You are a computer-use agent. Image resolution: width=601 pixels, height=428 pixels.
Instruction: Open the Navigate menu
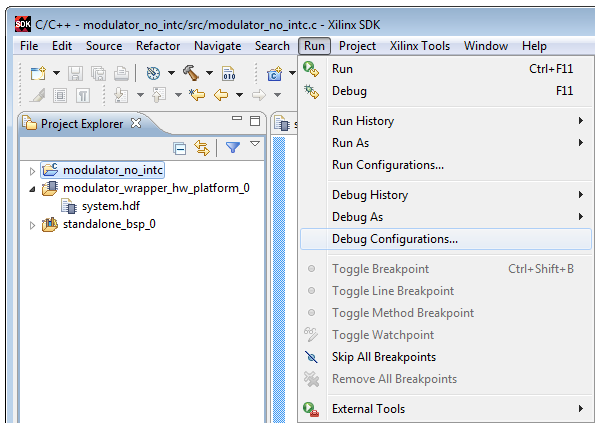coord(217,46)
